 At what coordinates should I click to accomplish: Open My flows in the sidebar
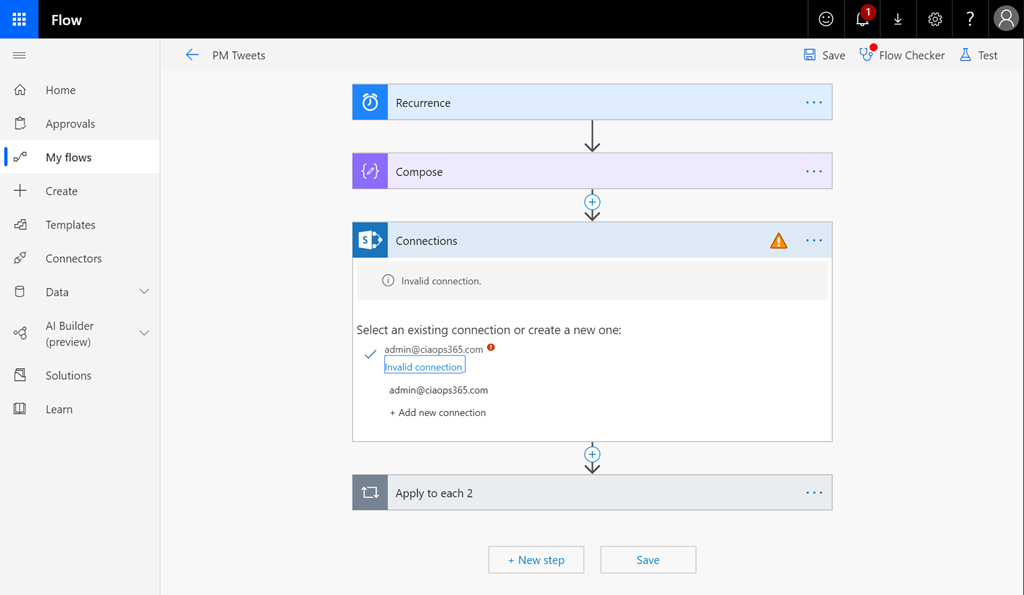tap(68, 157)
